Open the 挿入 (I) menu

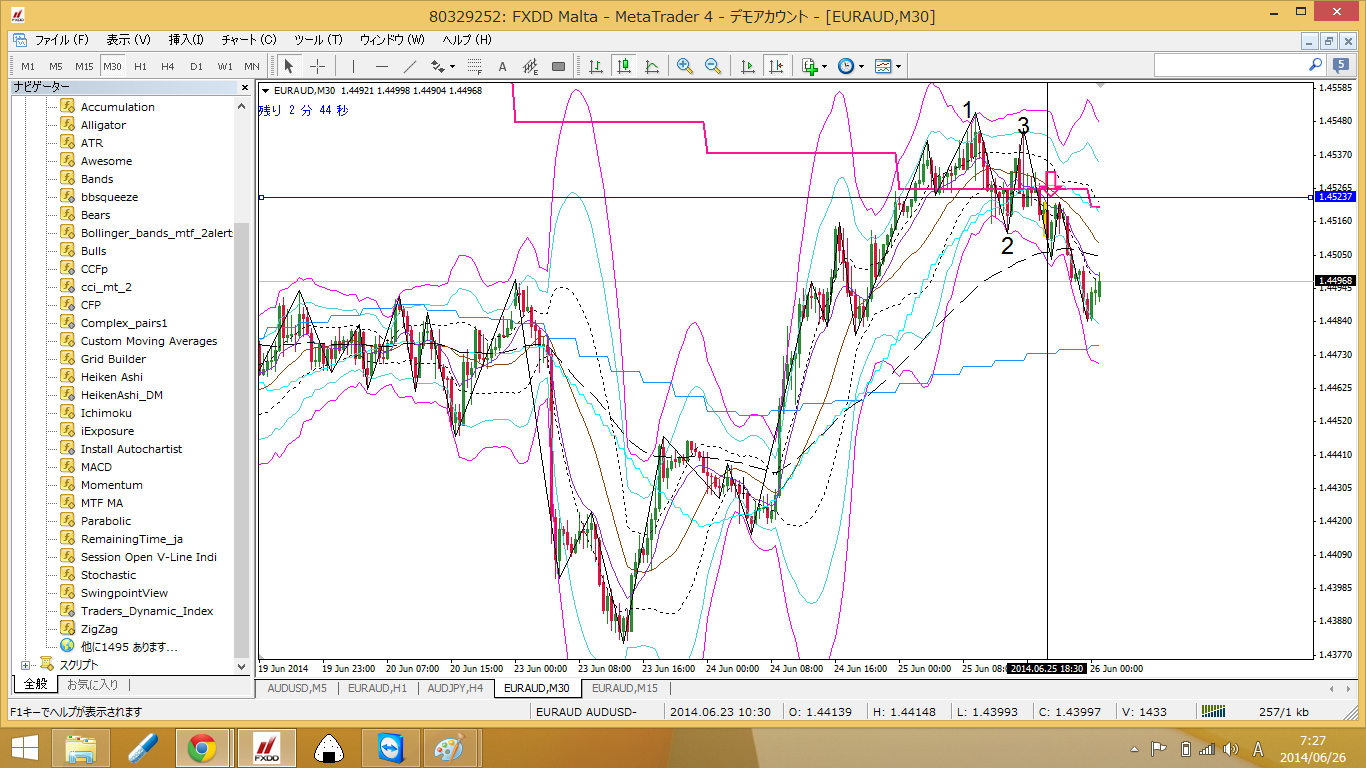point(186,40)
